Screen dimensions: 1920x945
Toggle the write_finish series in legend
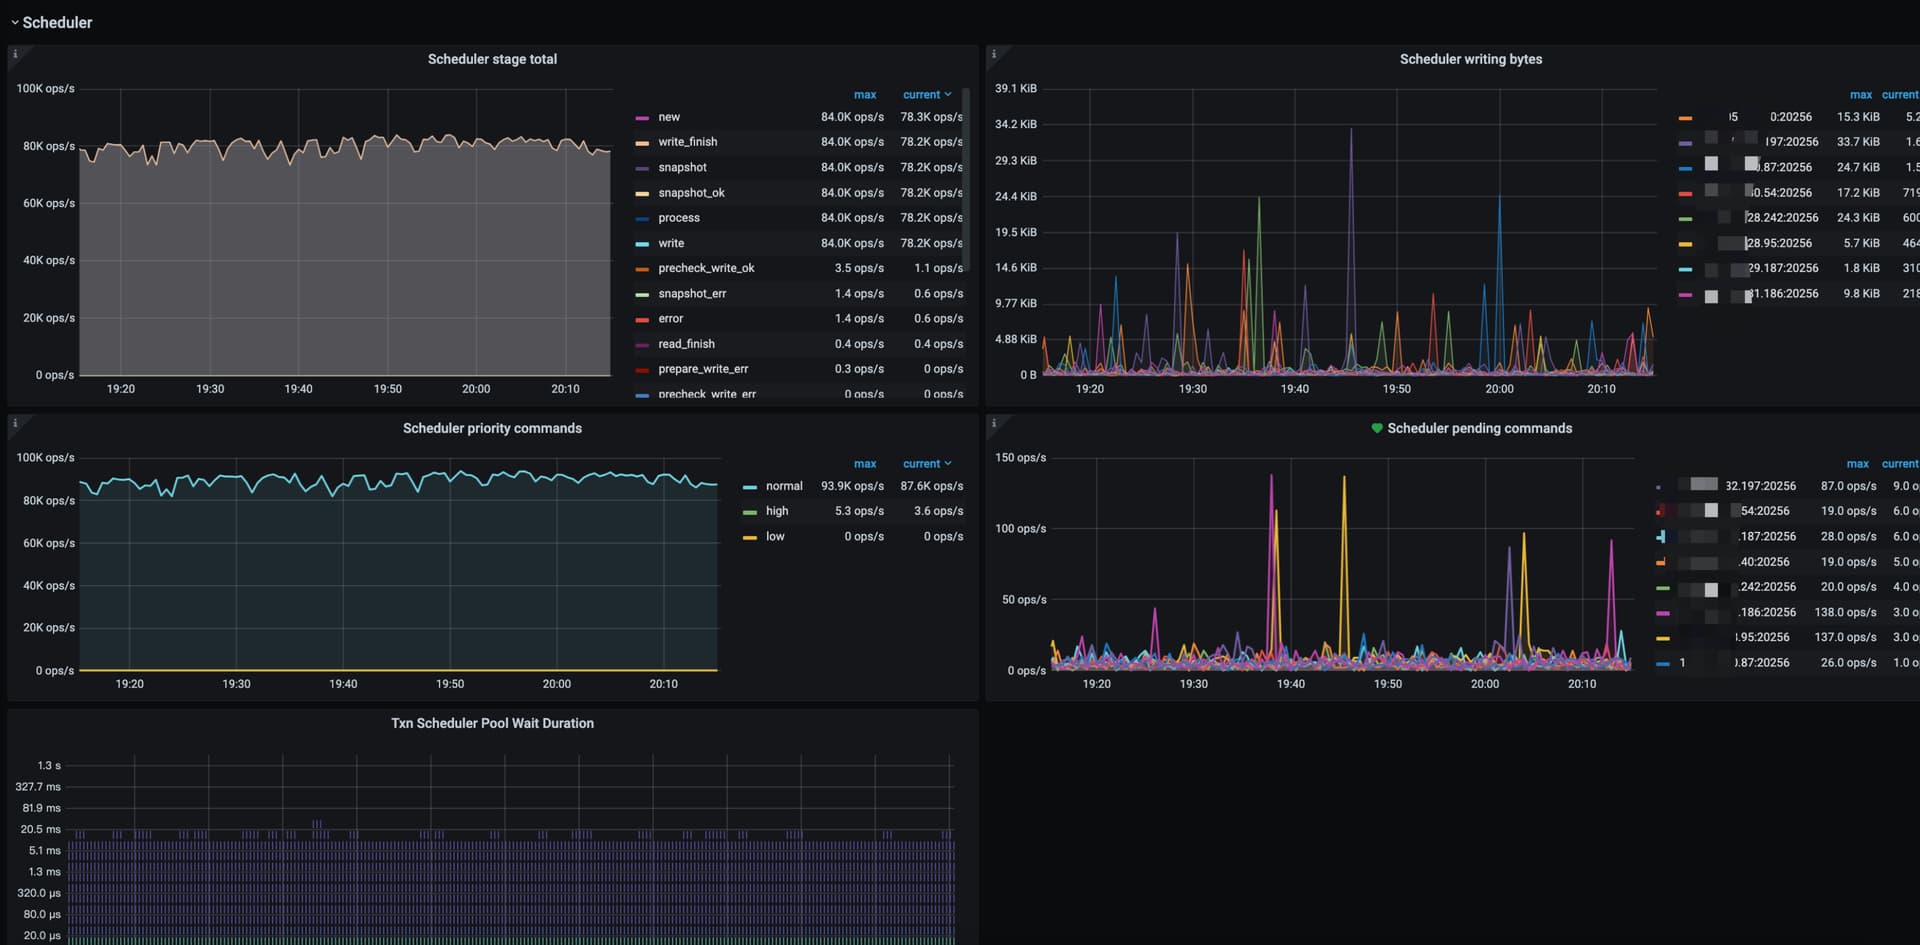click(x=687, y=142)
